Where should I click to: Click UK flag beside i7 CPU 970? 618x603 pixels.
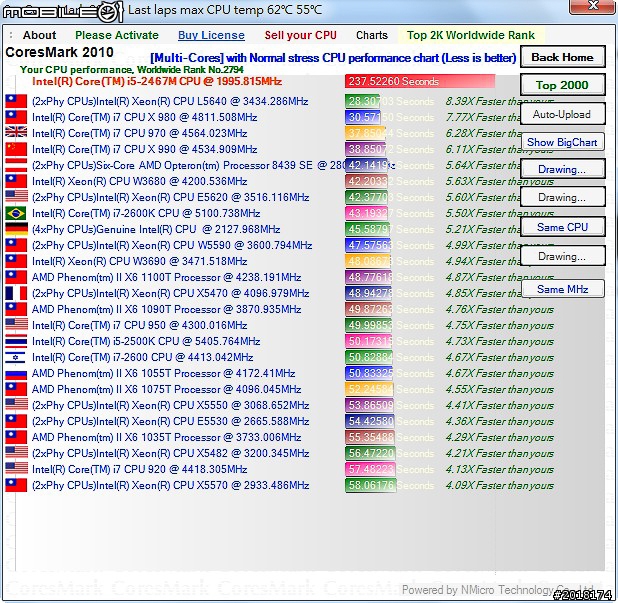point(16,133)
